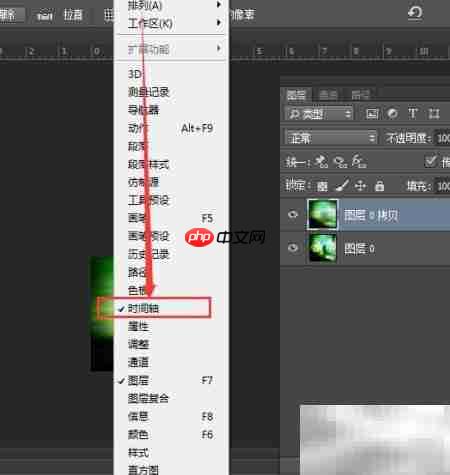
Task: Select 画笔 F5 menu entry
Action: click(x=171, y=218)
